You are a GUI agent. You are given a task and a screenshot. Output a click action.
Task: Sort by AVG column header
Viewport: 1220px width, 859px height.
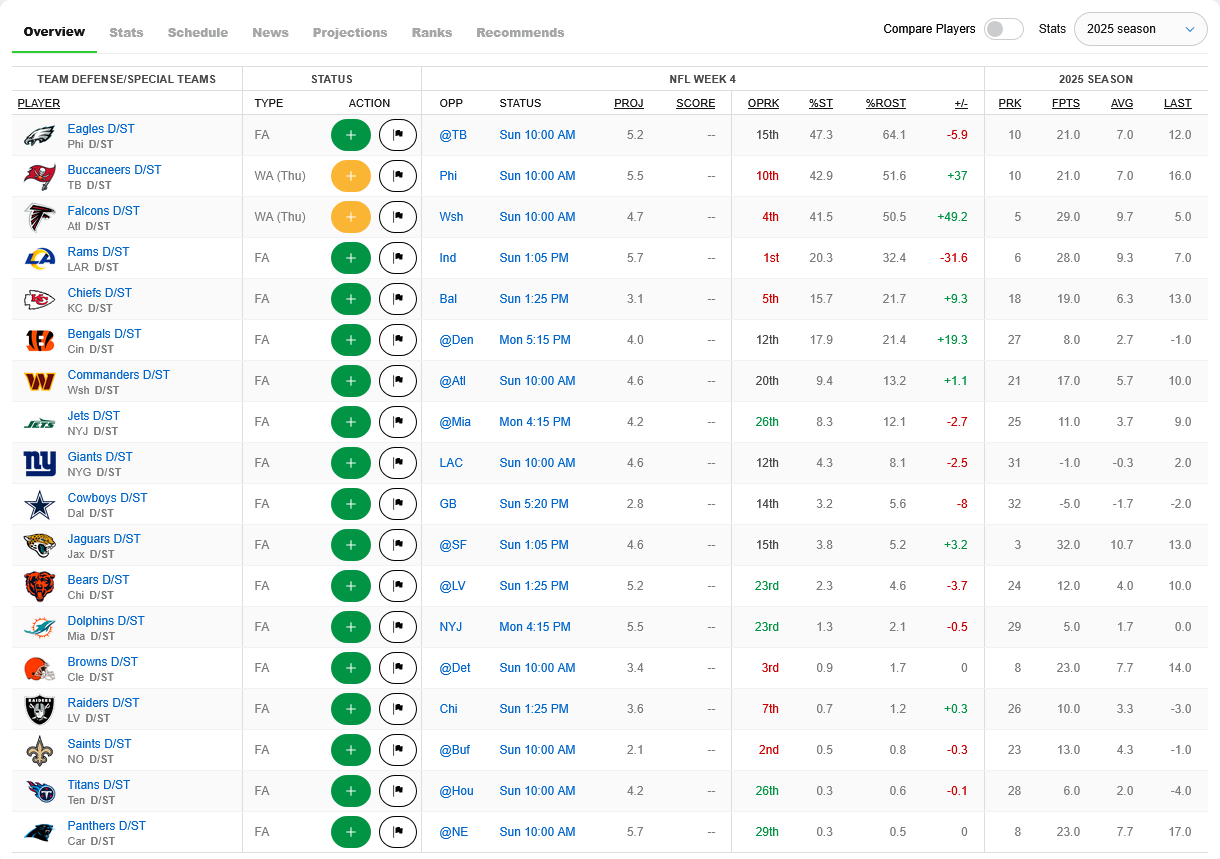tap(1122, 103)
